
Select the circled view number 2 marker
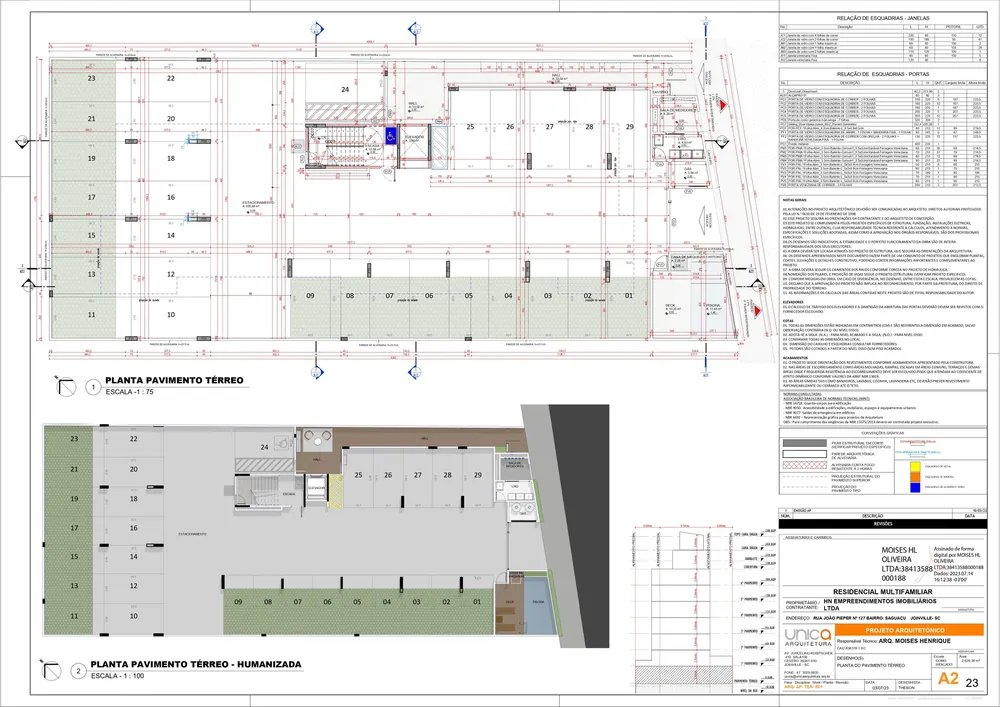77,671
